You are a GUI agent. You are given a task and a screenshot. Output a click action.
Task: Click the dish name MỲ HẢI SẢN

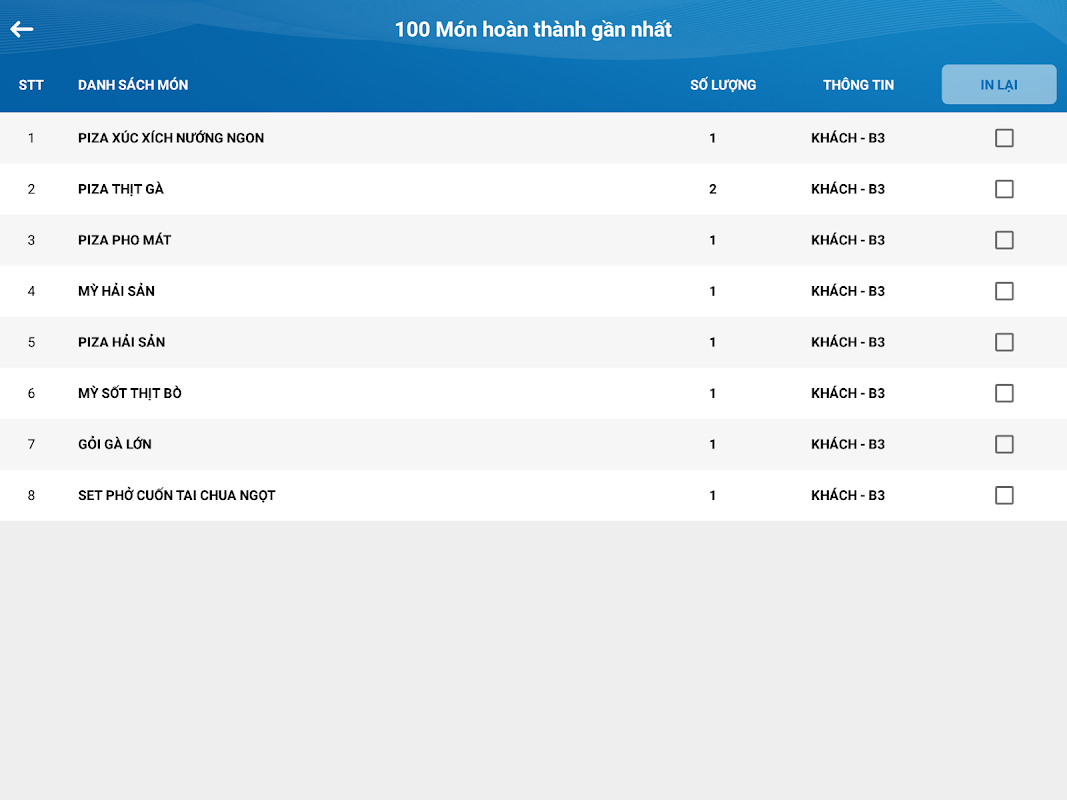click(x=116, y=291)
